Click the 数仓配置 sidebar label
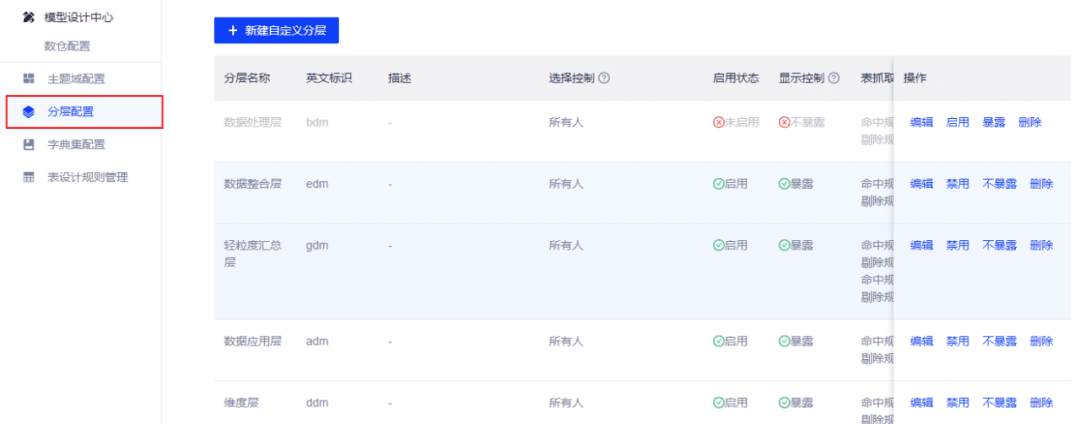The width and height of the screenshot is (1080, 424). tap(68, 46)
